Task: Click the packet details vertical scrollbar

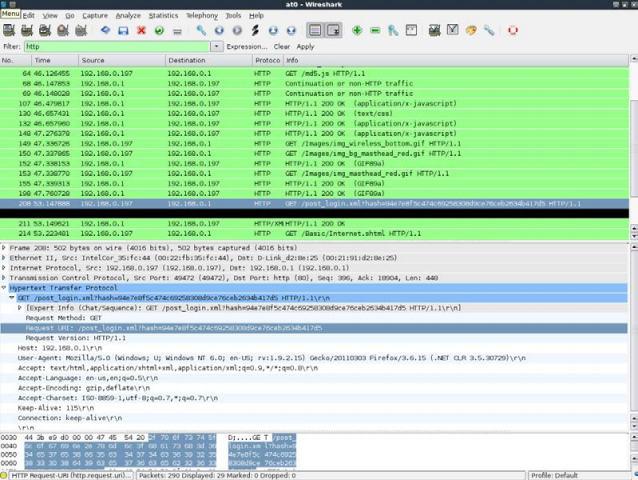Action: tap(634, 329)
